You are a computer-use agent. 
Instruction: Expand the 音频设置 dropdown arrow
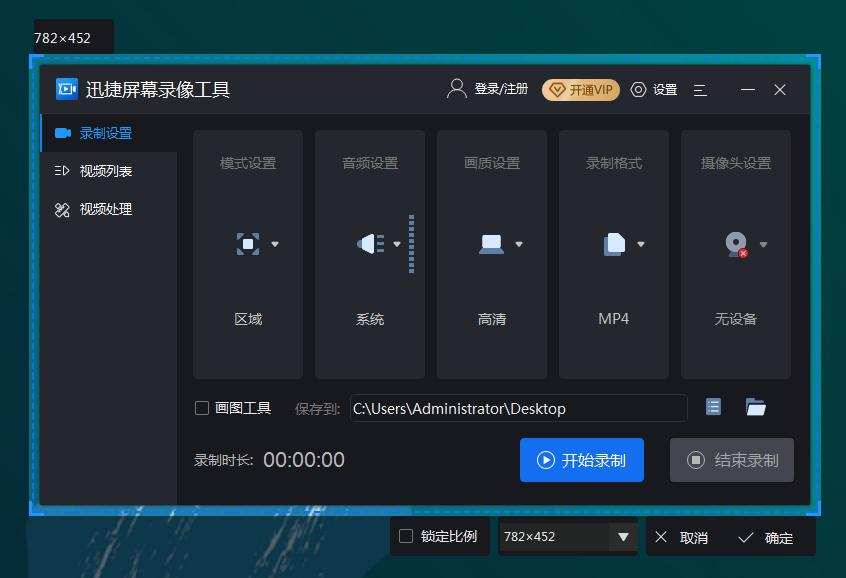397,244
